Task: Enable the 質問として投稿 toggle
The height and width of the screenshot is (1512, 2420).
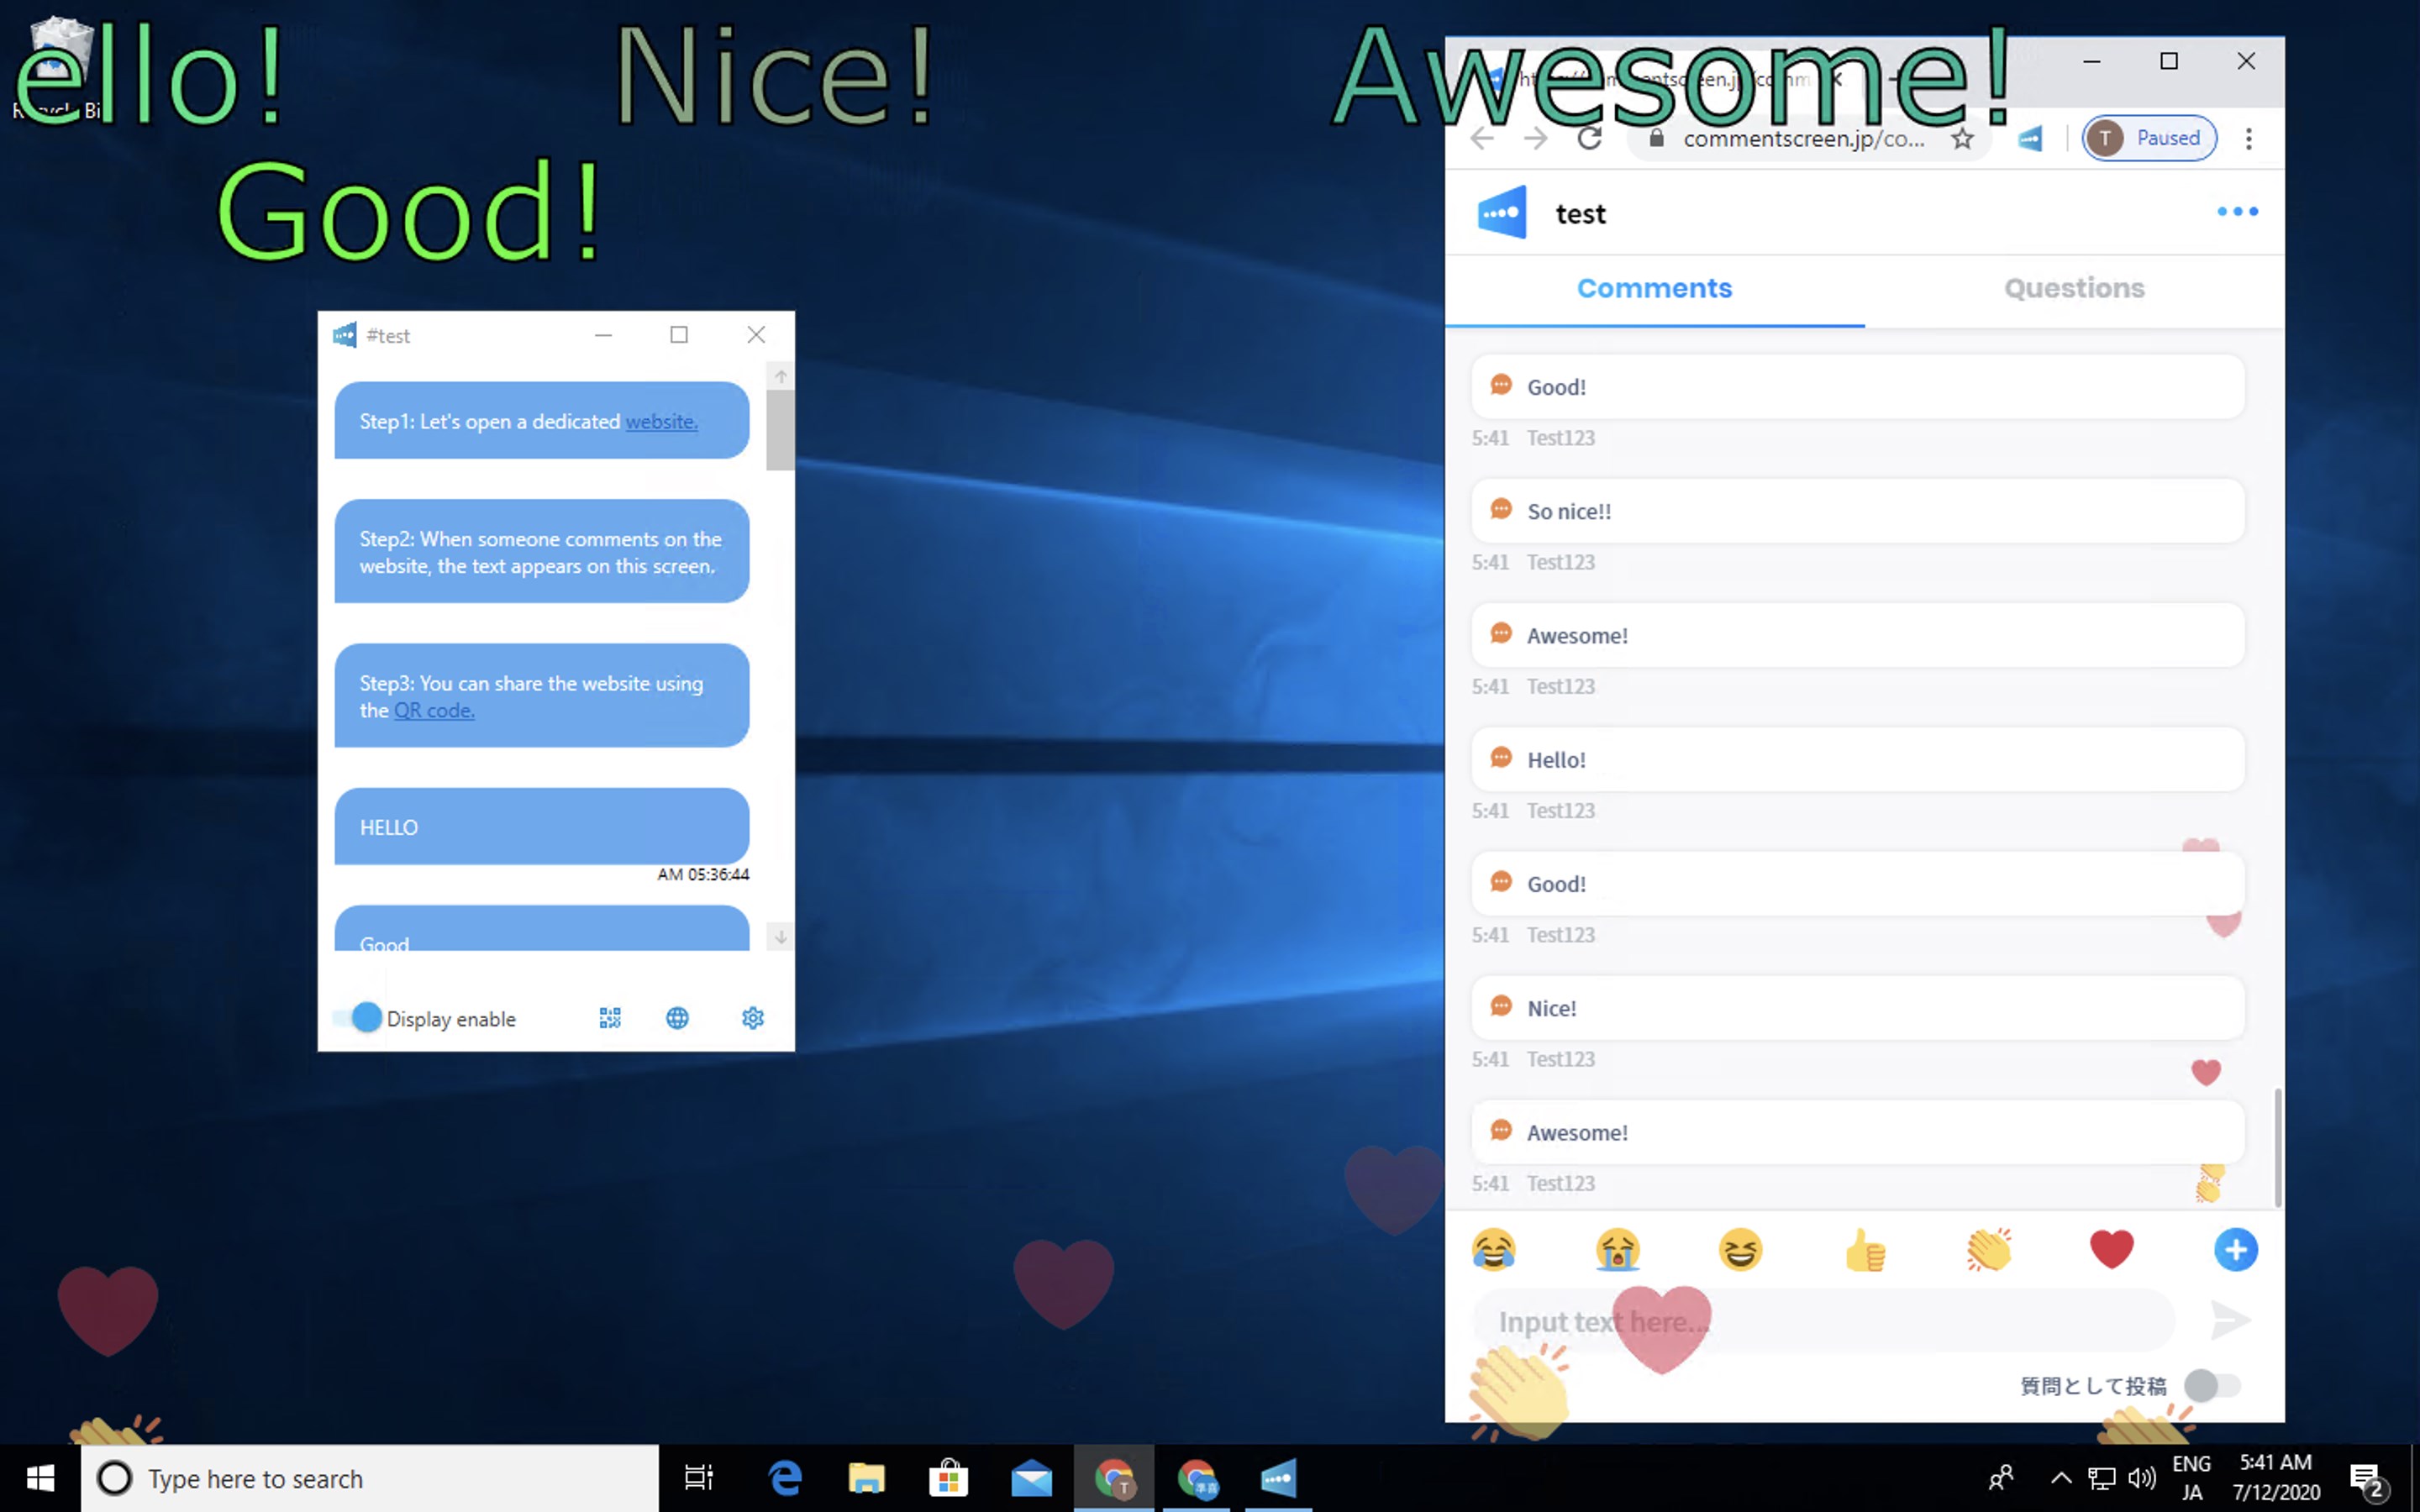Action: pyautogui.click(x=2211, y=1385)
